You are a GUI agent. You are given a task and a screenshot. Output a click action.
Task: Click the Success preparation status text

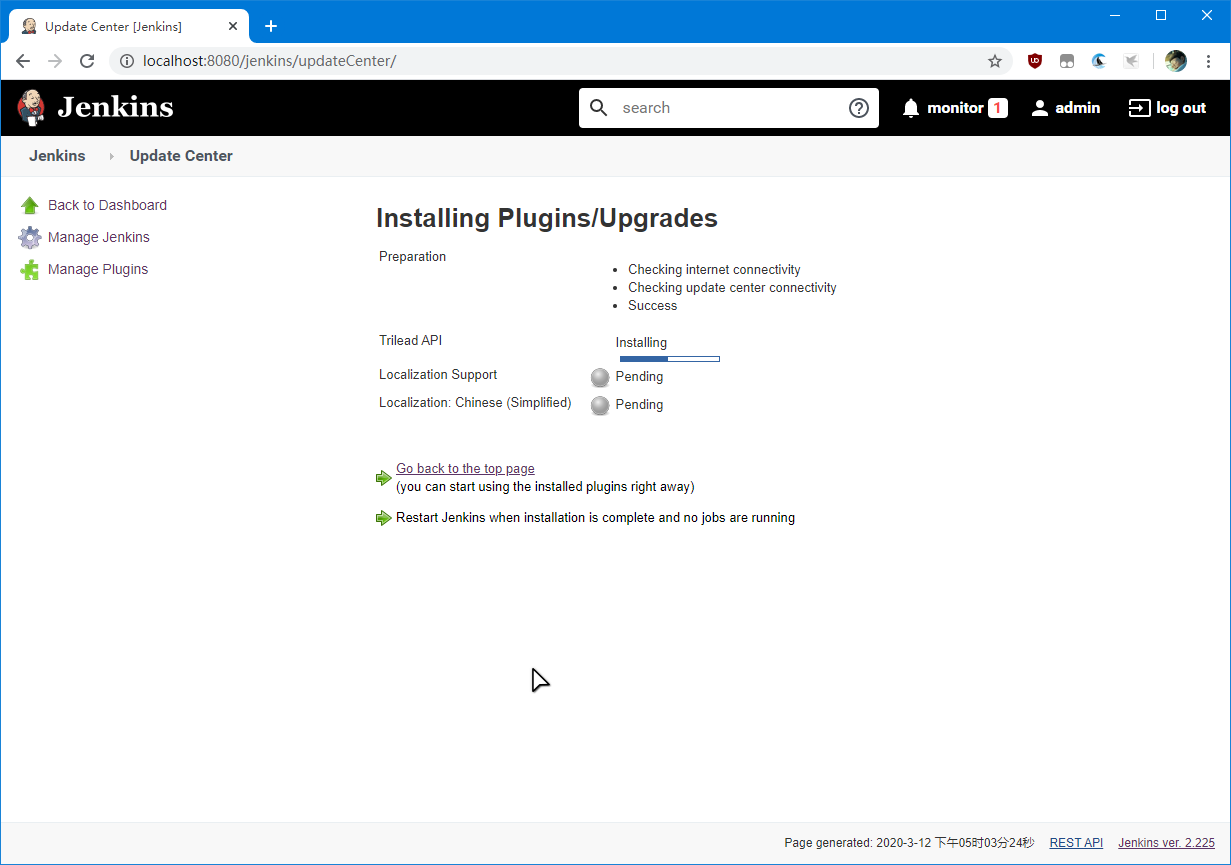(x=652, y=305)
